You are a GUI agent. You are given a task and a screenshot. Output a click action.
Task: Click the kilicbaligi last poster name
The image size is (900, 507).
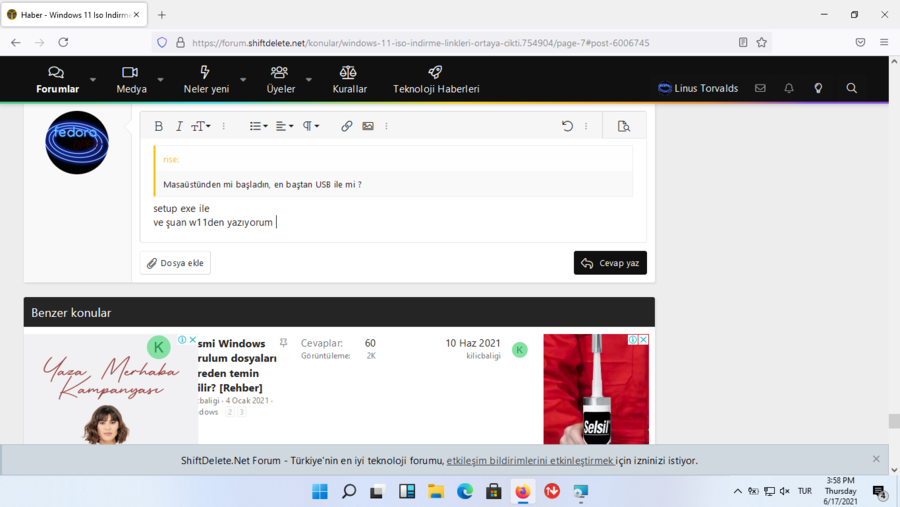tap(483, 356)
